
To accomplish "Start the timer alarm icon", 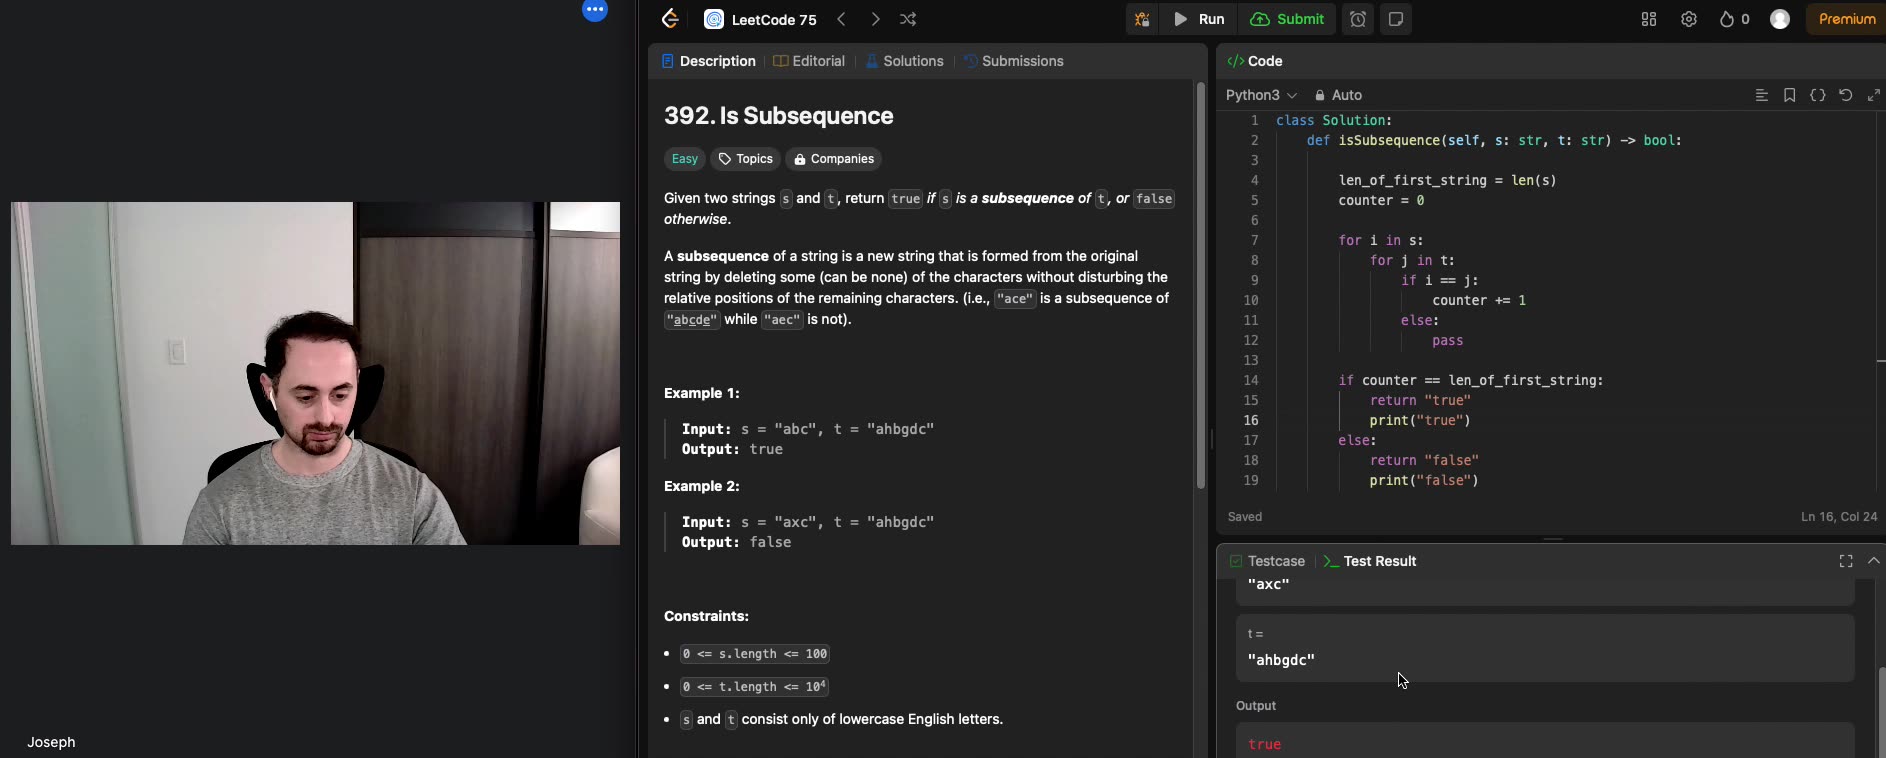I will pos(1358,19).
